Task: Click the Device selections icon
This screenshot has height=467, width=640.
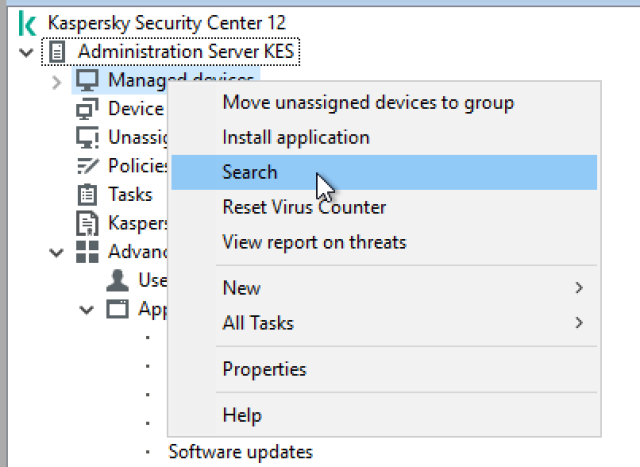Action: [x=88, y=109]
